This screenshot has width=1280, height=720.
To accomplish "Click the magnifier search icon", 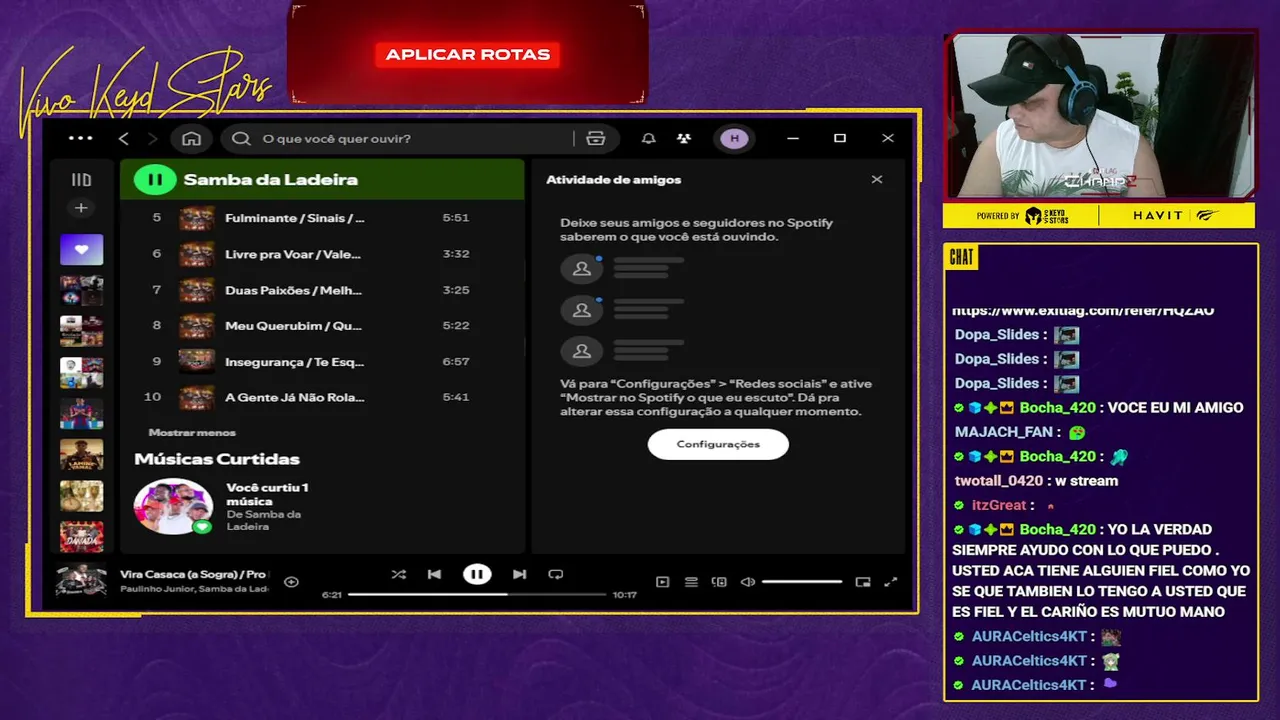I will (241, 138).
